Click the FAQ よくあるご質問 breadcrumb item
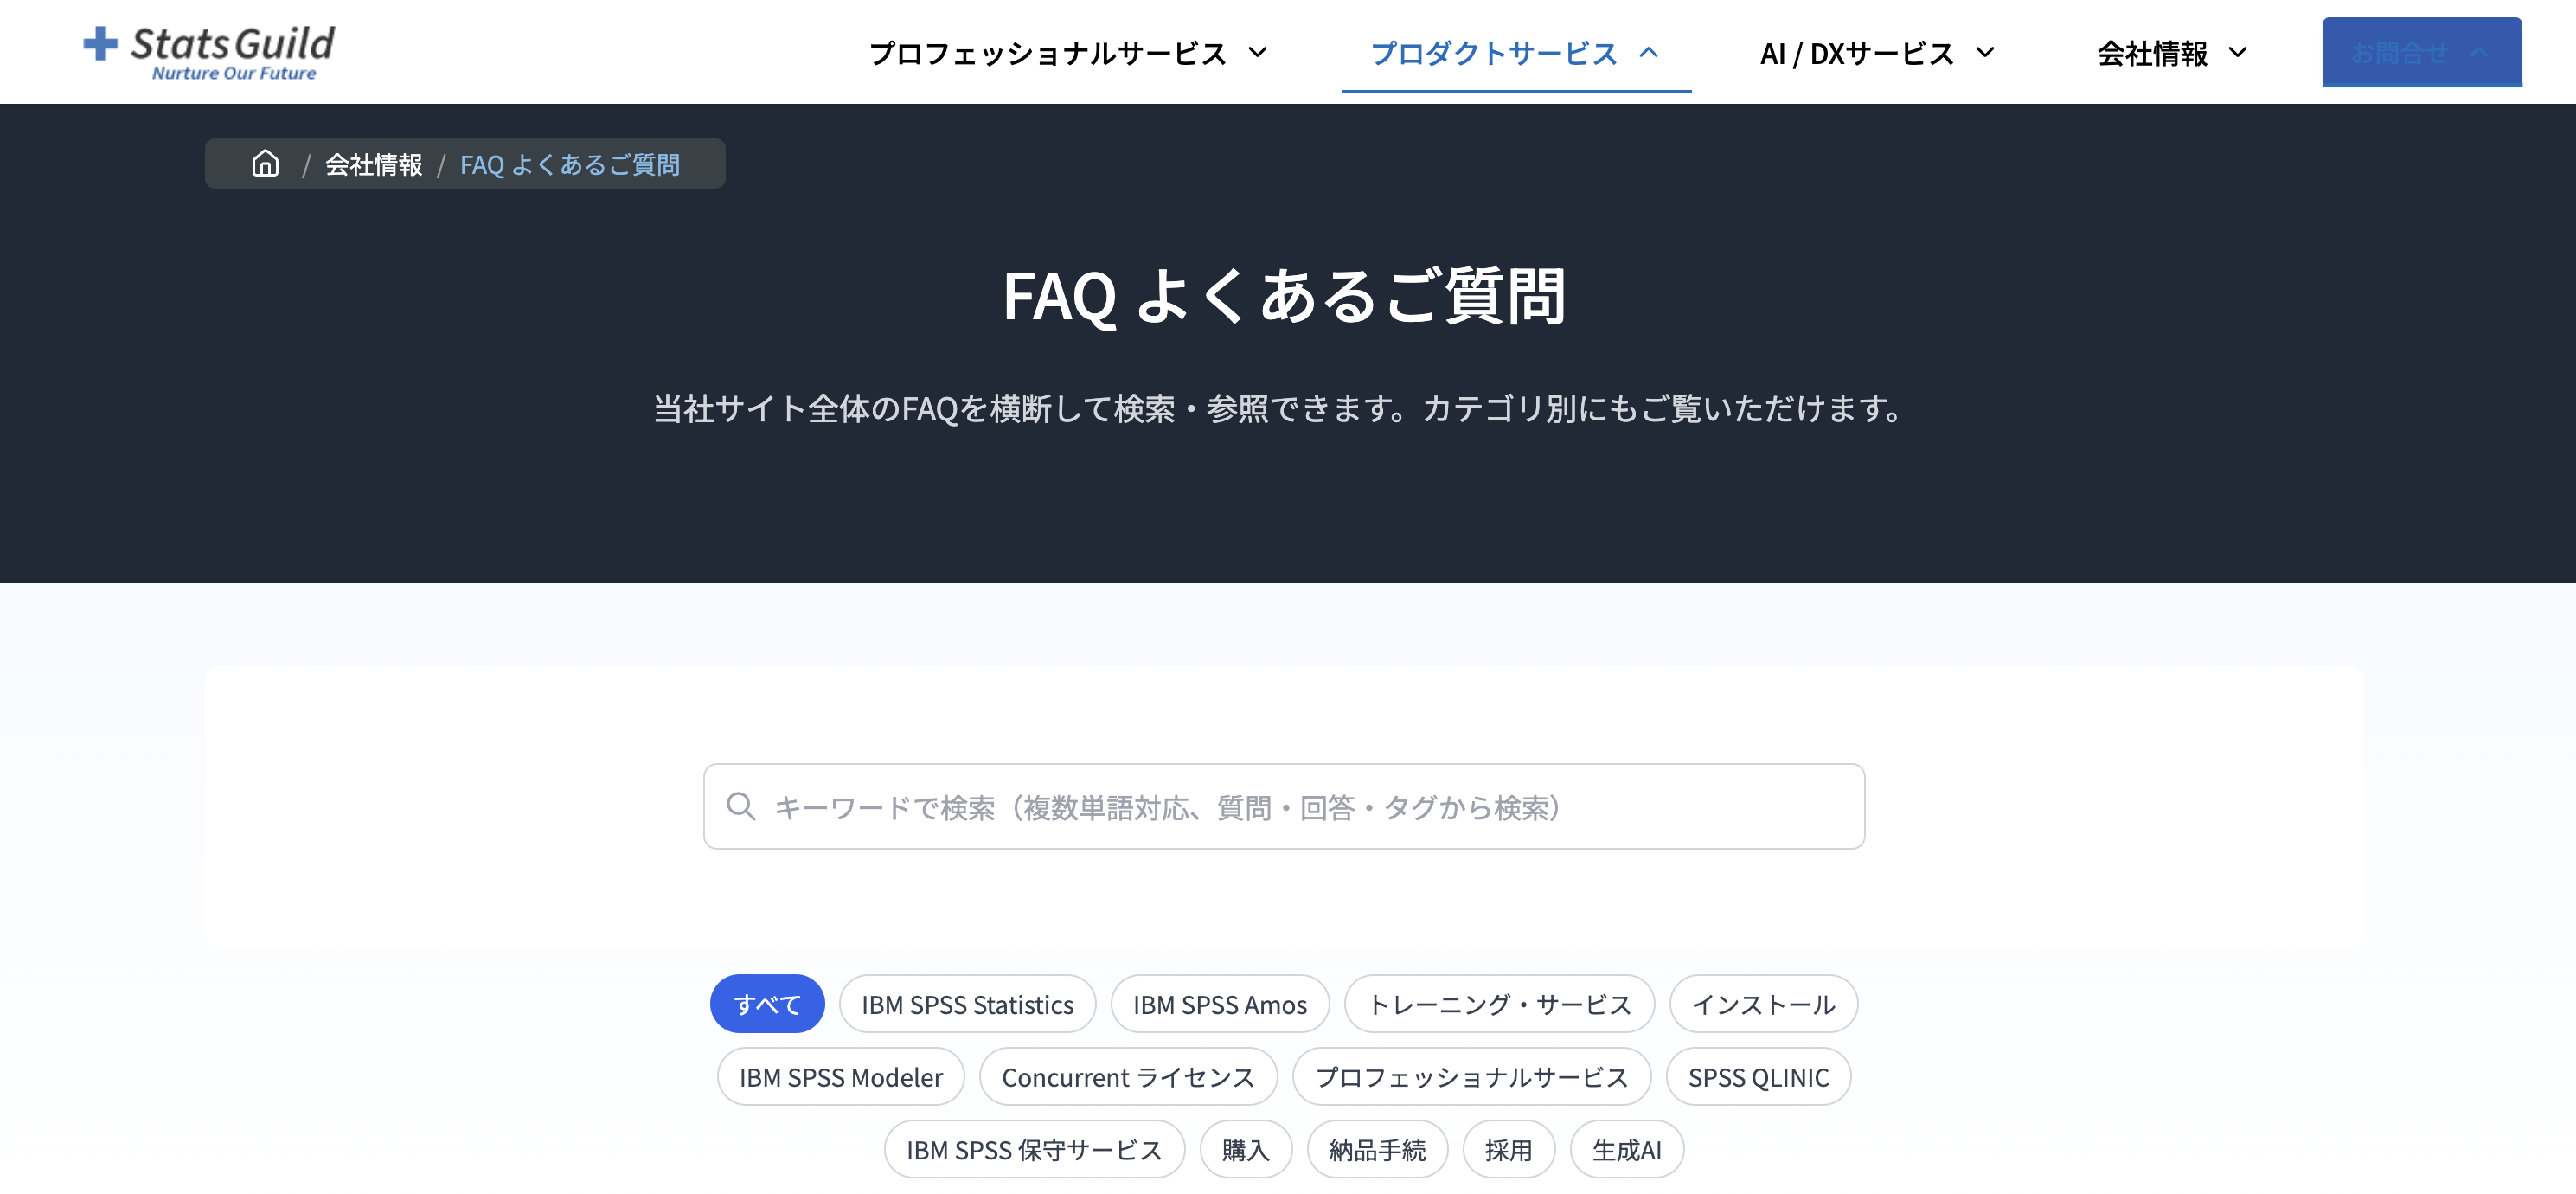 570,163
